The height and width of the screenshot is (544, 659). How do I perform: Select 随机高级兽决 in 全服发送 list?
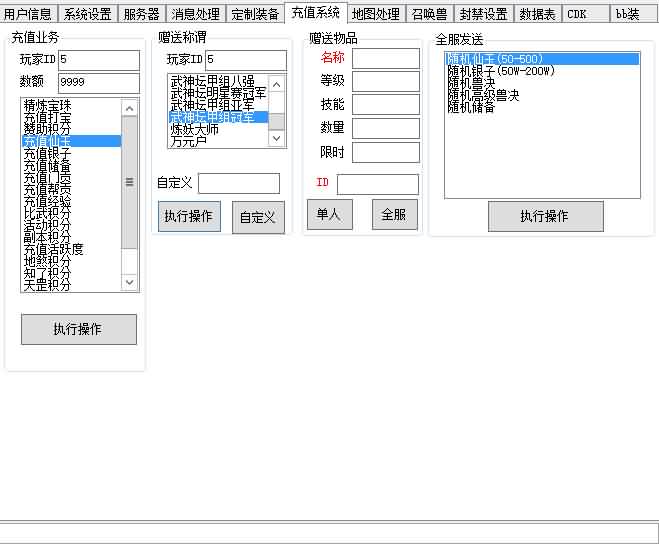pyautogui.click(x=484, y=95)
